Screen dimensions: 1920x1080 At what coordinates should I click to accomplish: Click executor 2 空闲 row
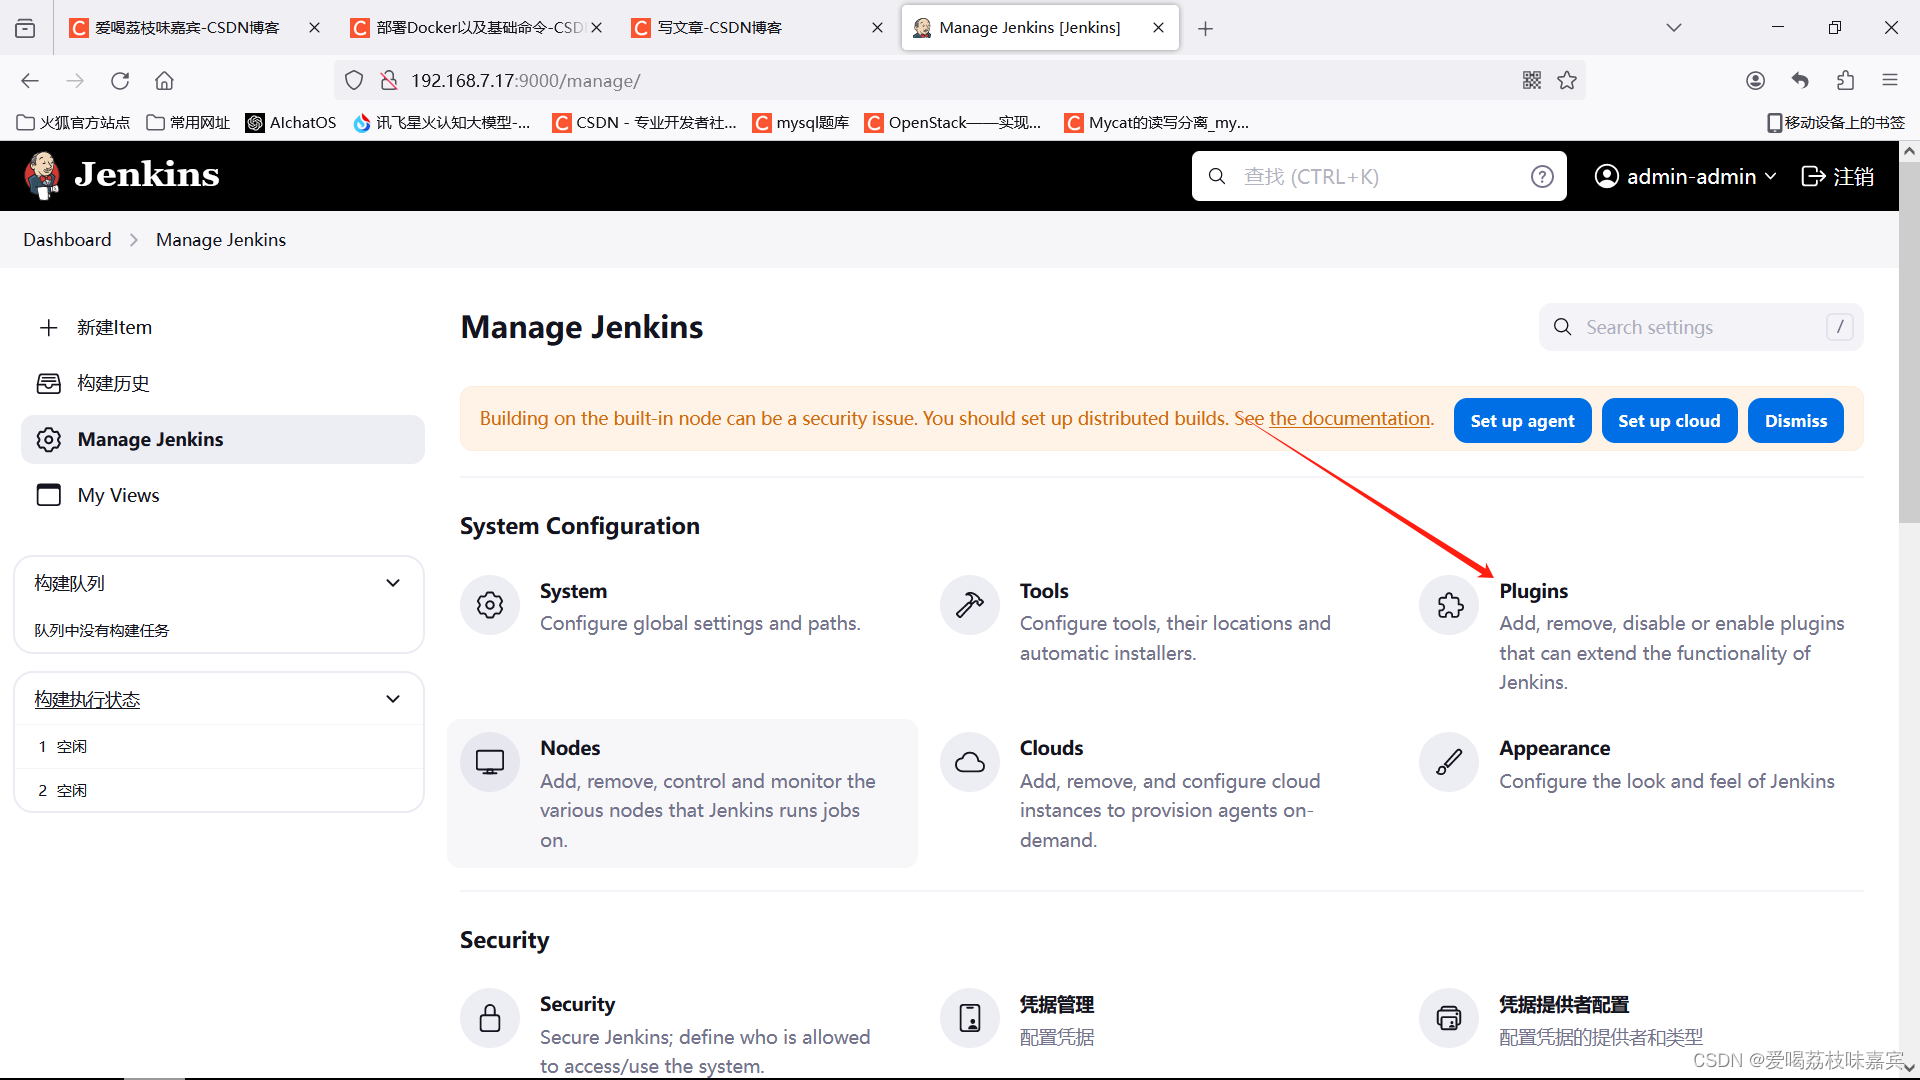(219, 791)
